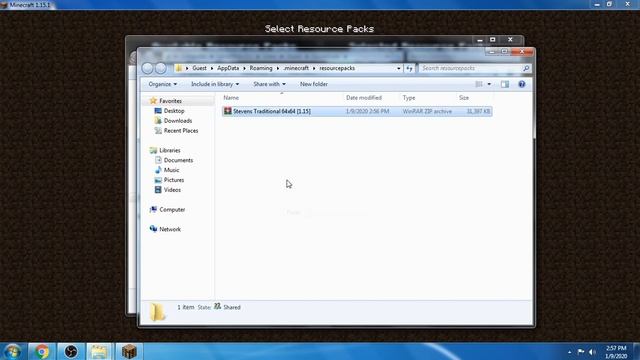Screen dimensions: 640x360
Task: Open Music library in sidebar
Action: coord(171,170)
